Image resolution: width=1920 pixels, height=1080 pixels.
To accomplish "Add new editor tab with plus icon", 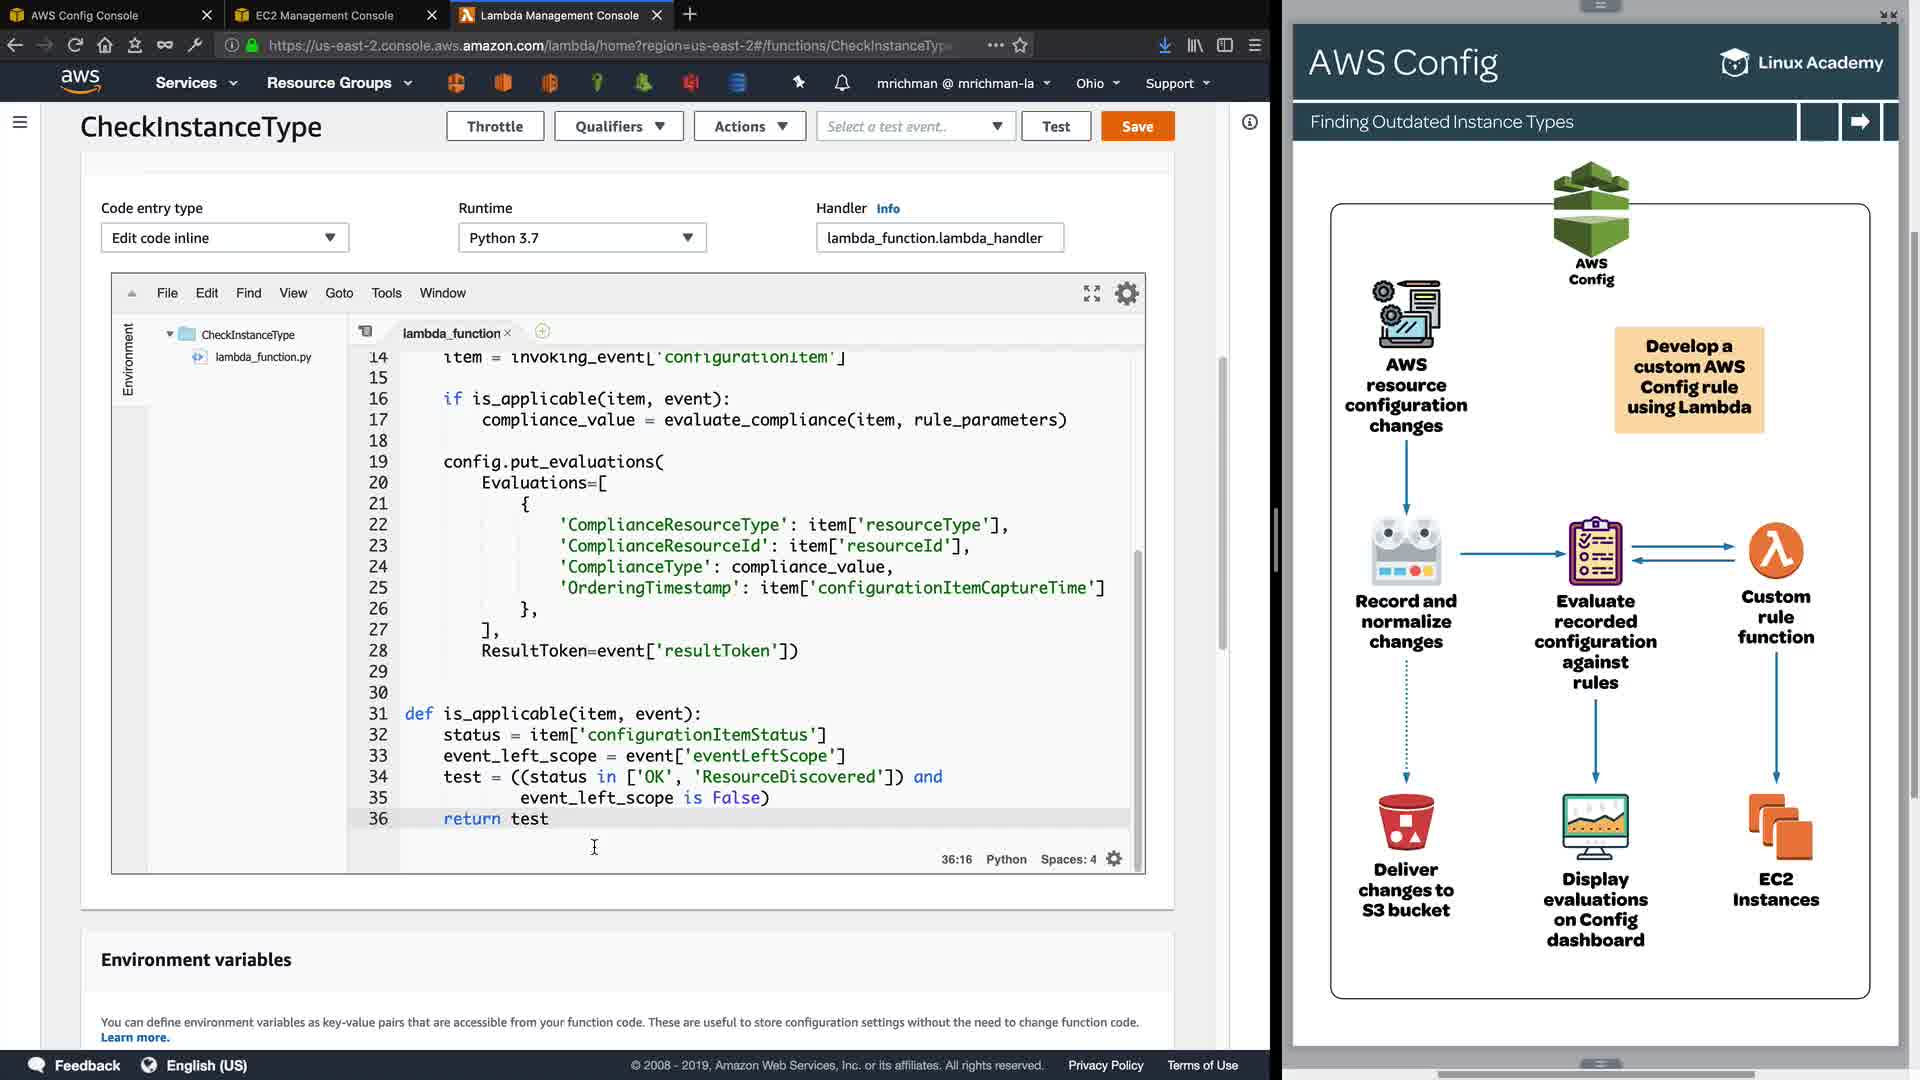I will 542,332.
